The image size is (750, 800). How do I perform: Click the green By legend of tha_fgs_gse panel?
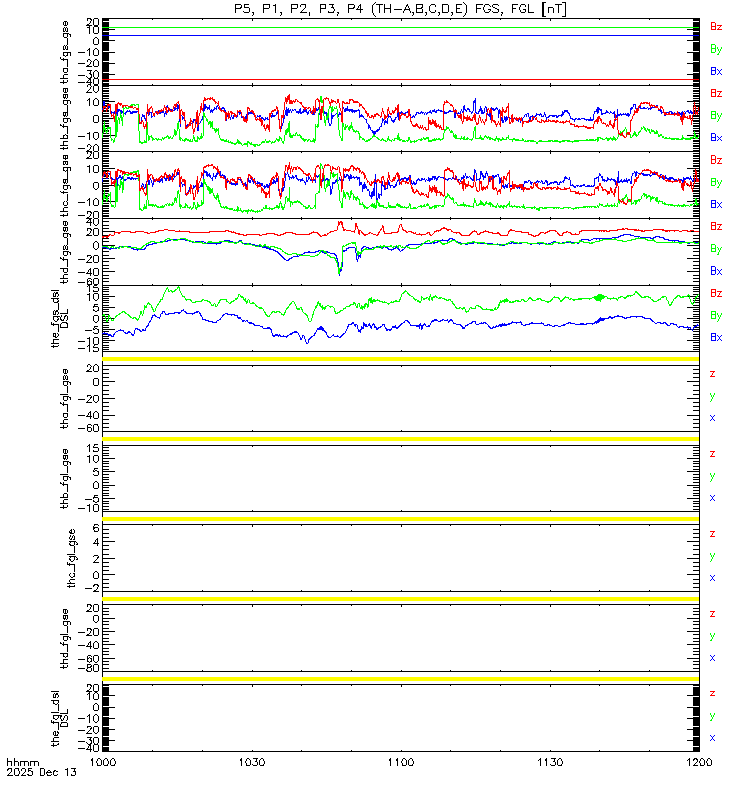click(x=716, y=49)
